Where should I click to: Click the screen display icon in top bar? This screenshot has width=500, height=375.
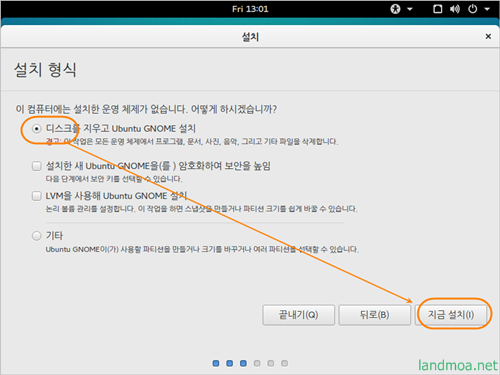[438, 9]
